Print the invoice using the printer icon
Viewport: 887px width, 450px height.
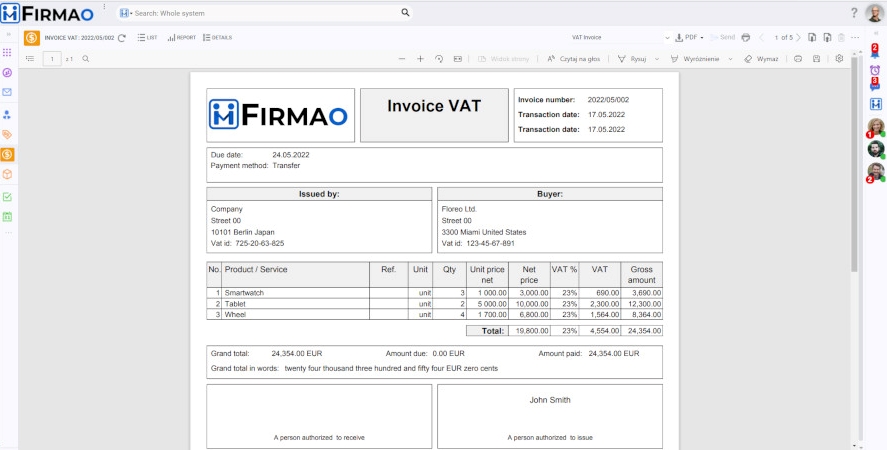pos(746,37)
